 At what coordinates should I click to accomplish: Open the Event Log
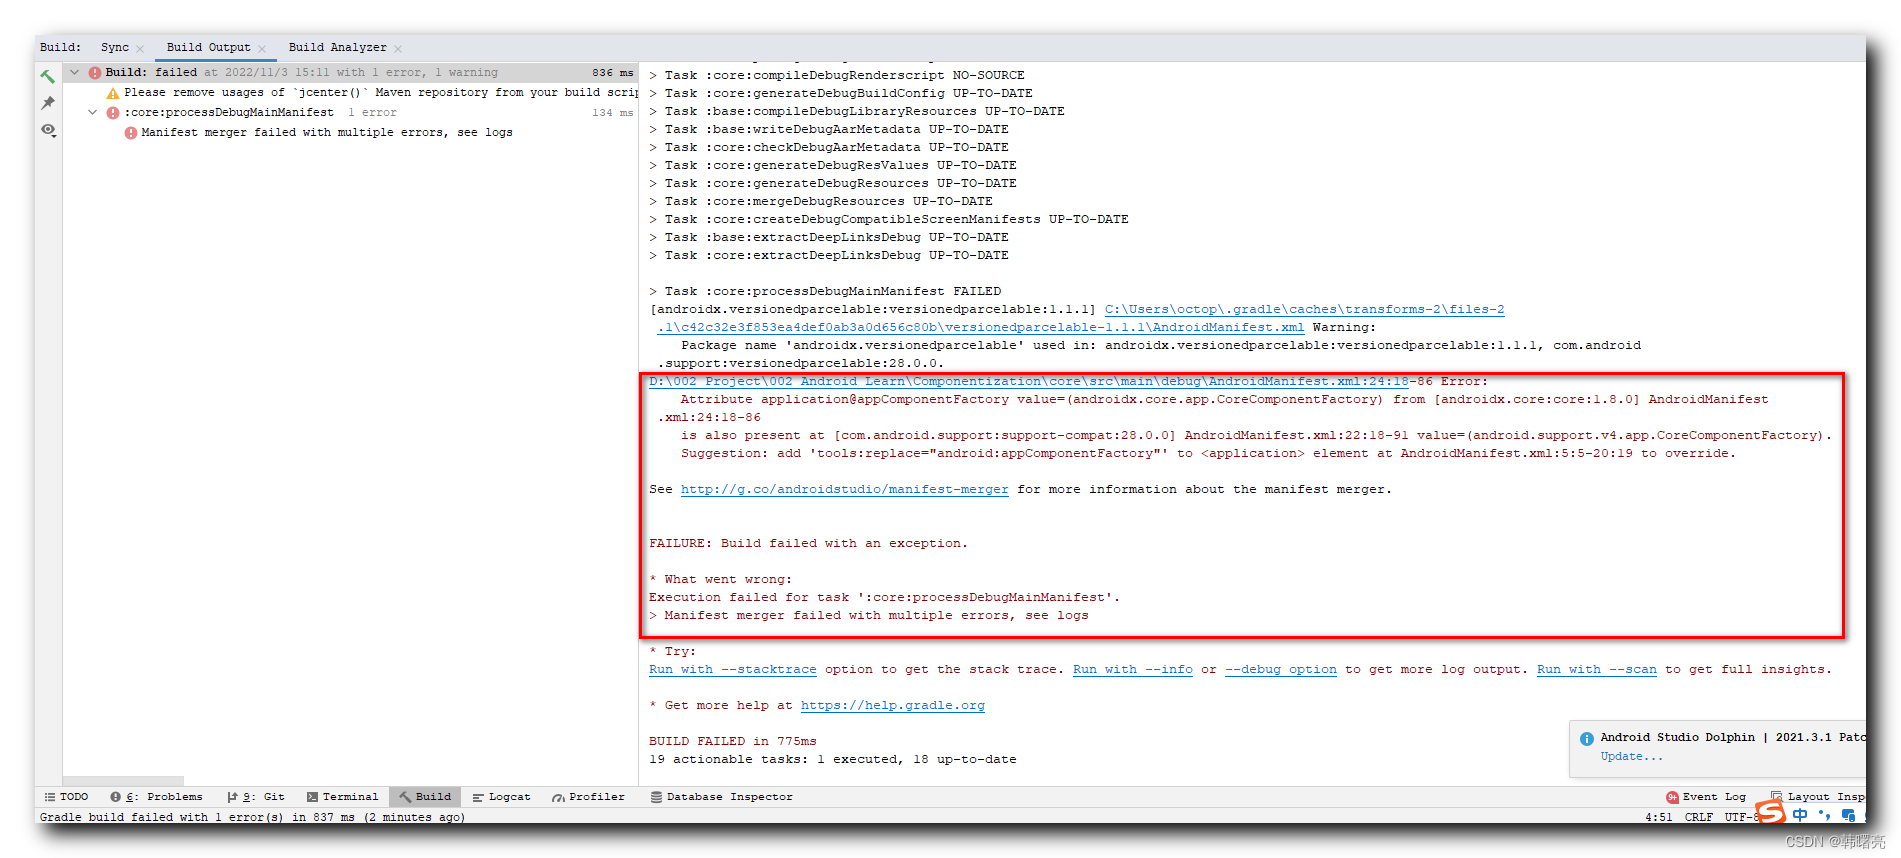click(x=1706, y=797)
